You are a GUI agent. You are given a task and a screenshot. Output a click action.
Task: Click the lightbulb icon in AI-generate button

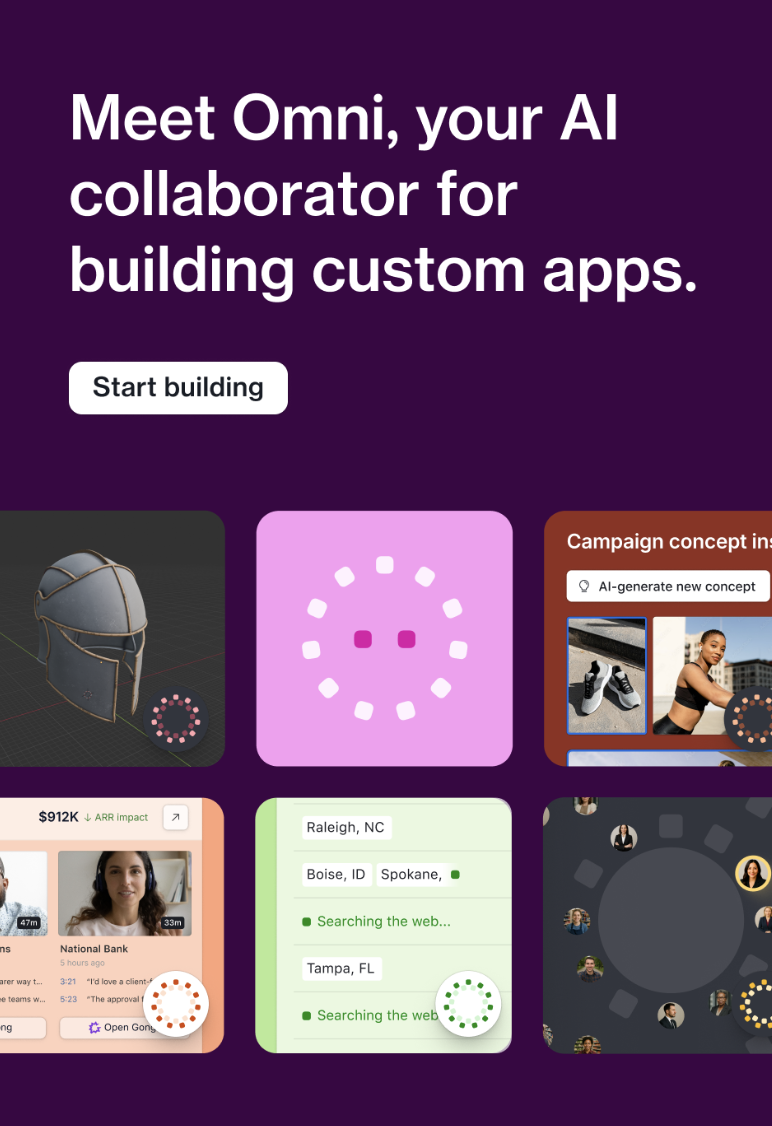tap(584, 586)
